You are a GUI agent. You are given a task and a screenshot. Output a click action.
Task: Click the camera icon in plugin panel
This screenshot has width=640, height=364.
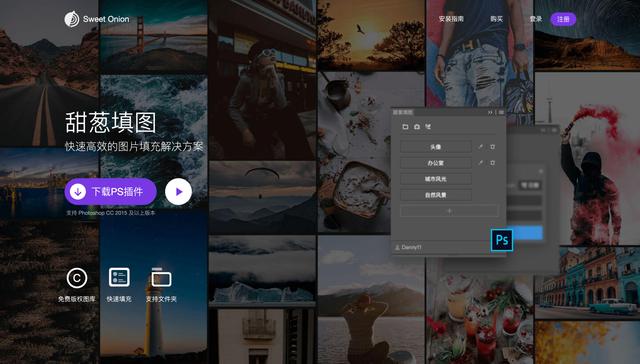coord(417,127)
